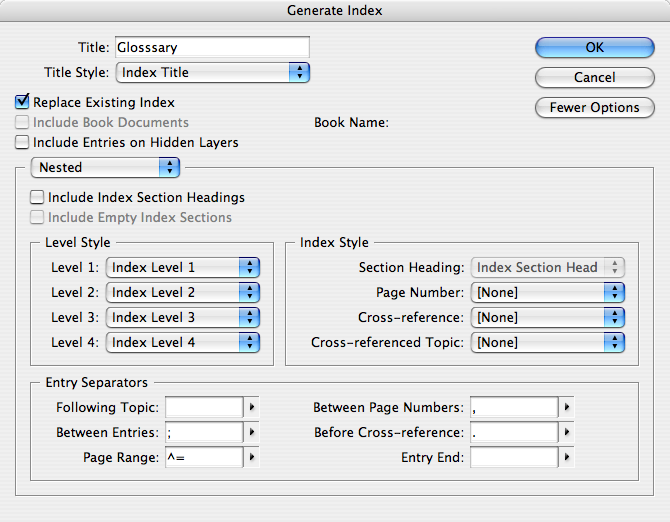
Task: Open the Cross-referenced Topic style dropdown
Action: [x=547, y=342]
